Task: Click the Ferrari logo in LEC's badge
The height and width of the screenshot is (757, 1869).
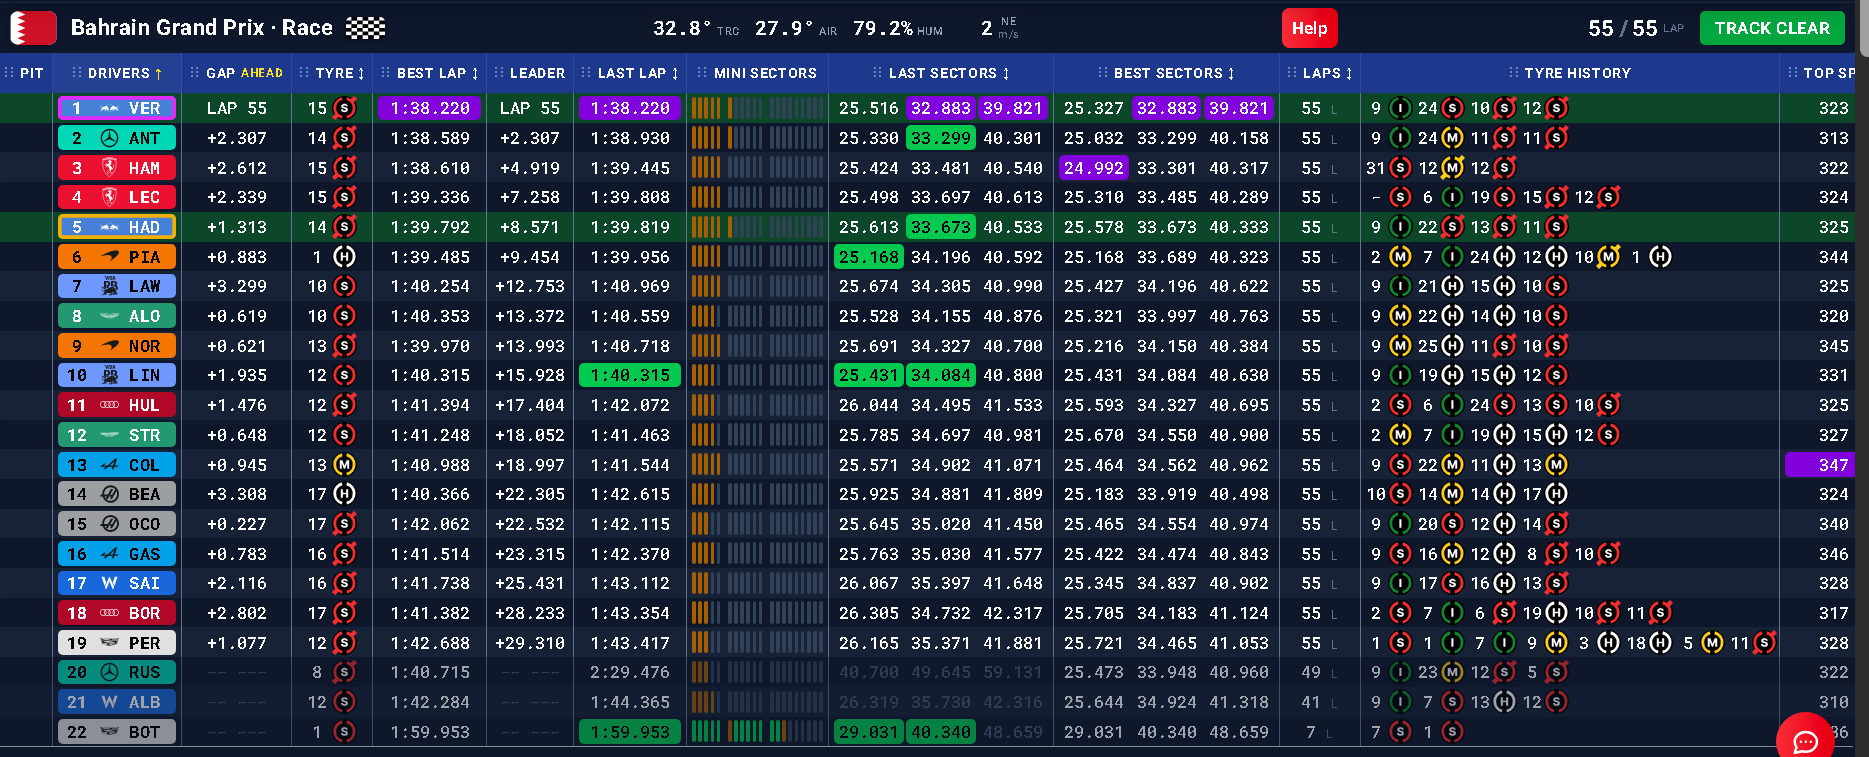Action: pyautogui.click(x=110, y=197)
